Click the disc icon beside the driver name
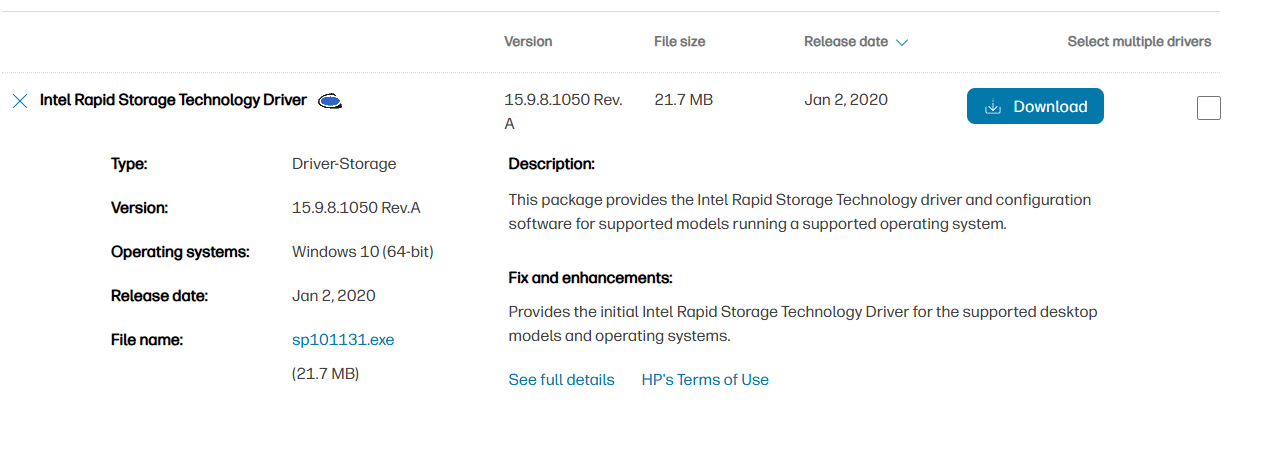This screenshot has height=456, width=1266. pyautogui.click(x=330, y=101)
